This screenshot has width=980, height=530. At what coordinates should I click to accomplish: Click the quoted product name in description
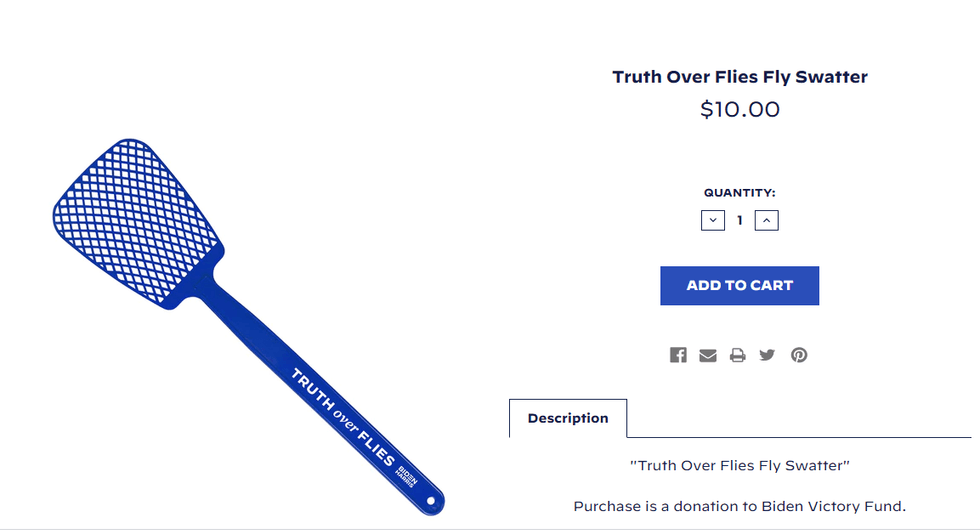(740, 465)
